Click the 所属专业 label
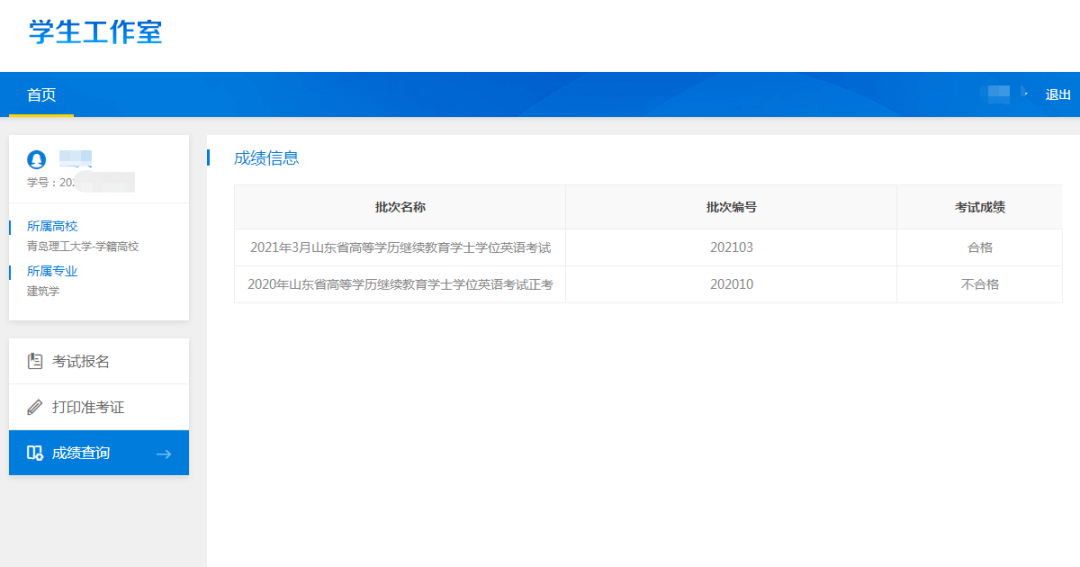 pyautogui.click(x=52, y=271)
